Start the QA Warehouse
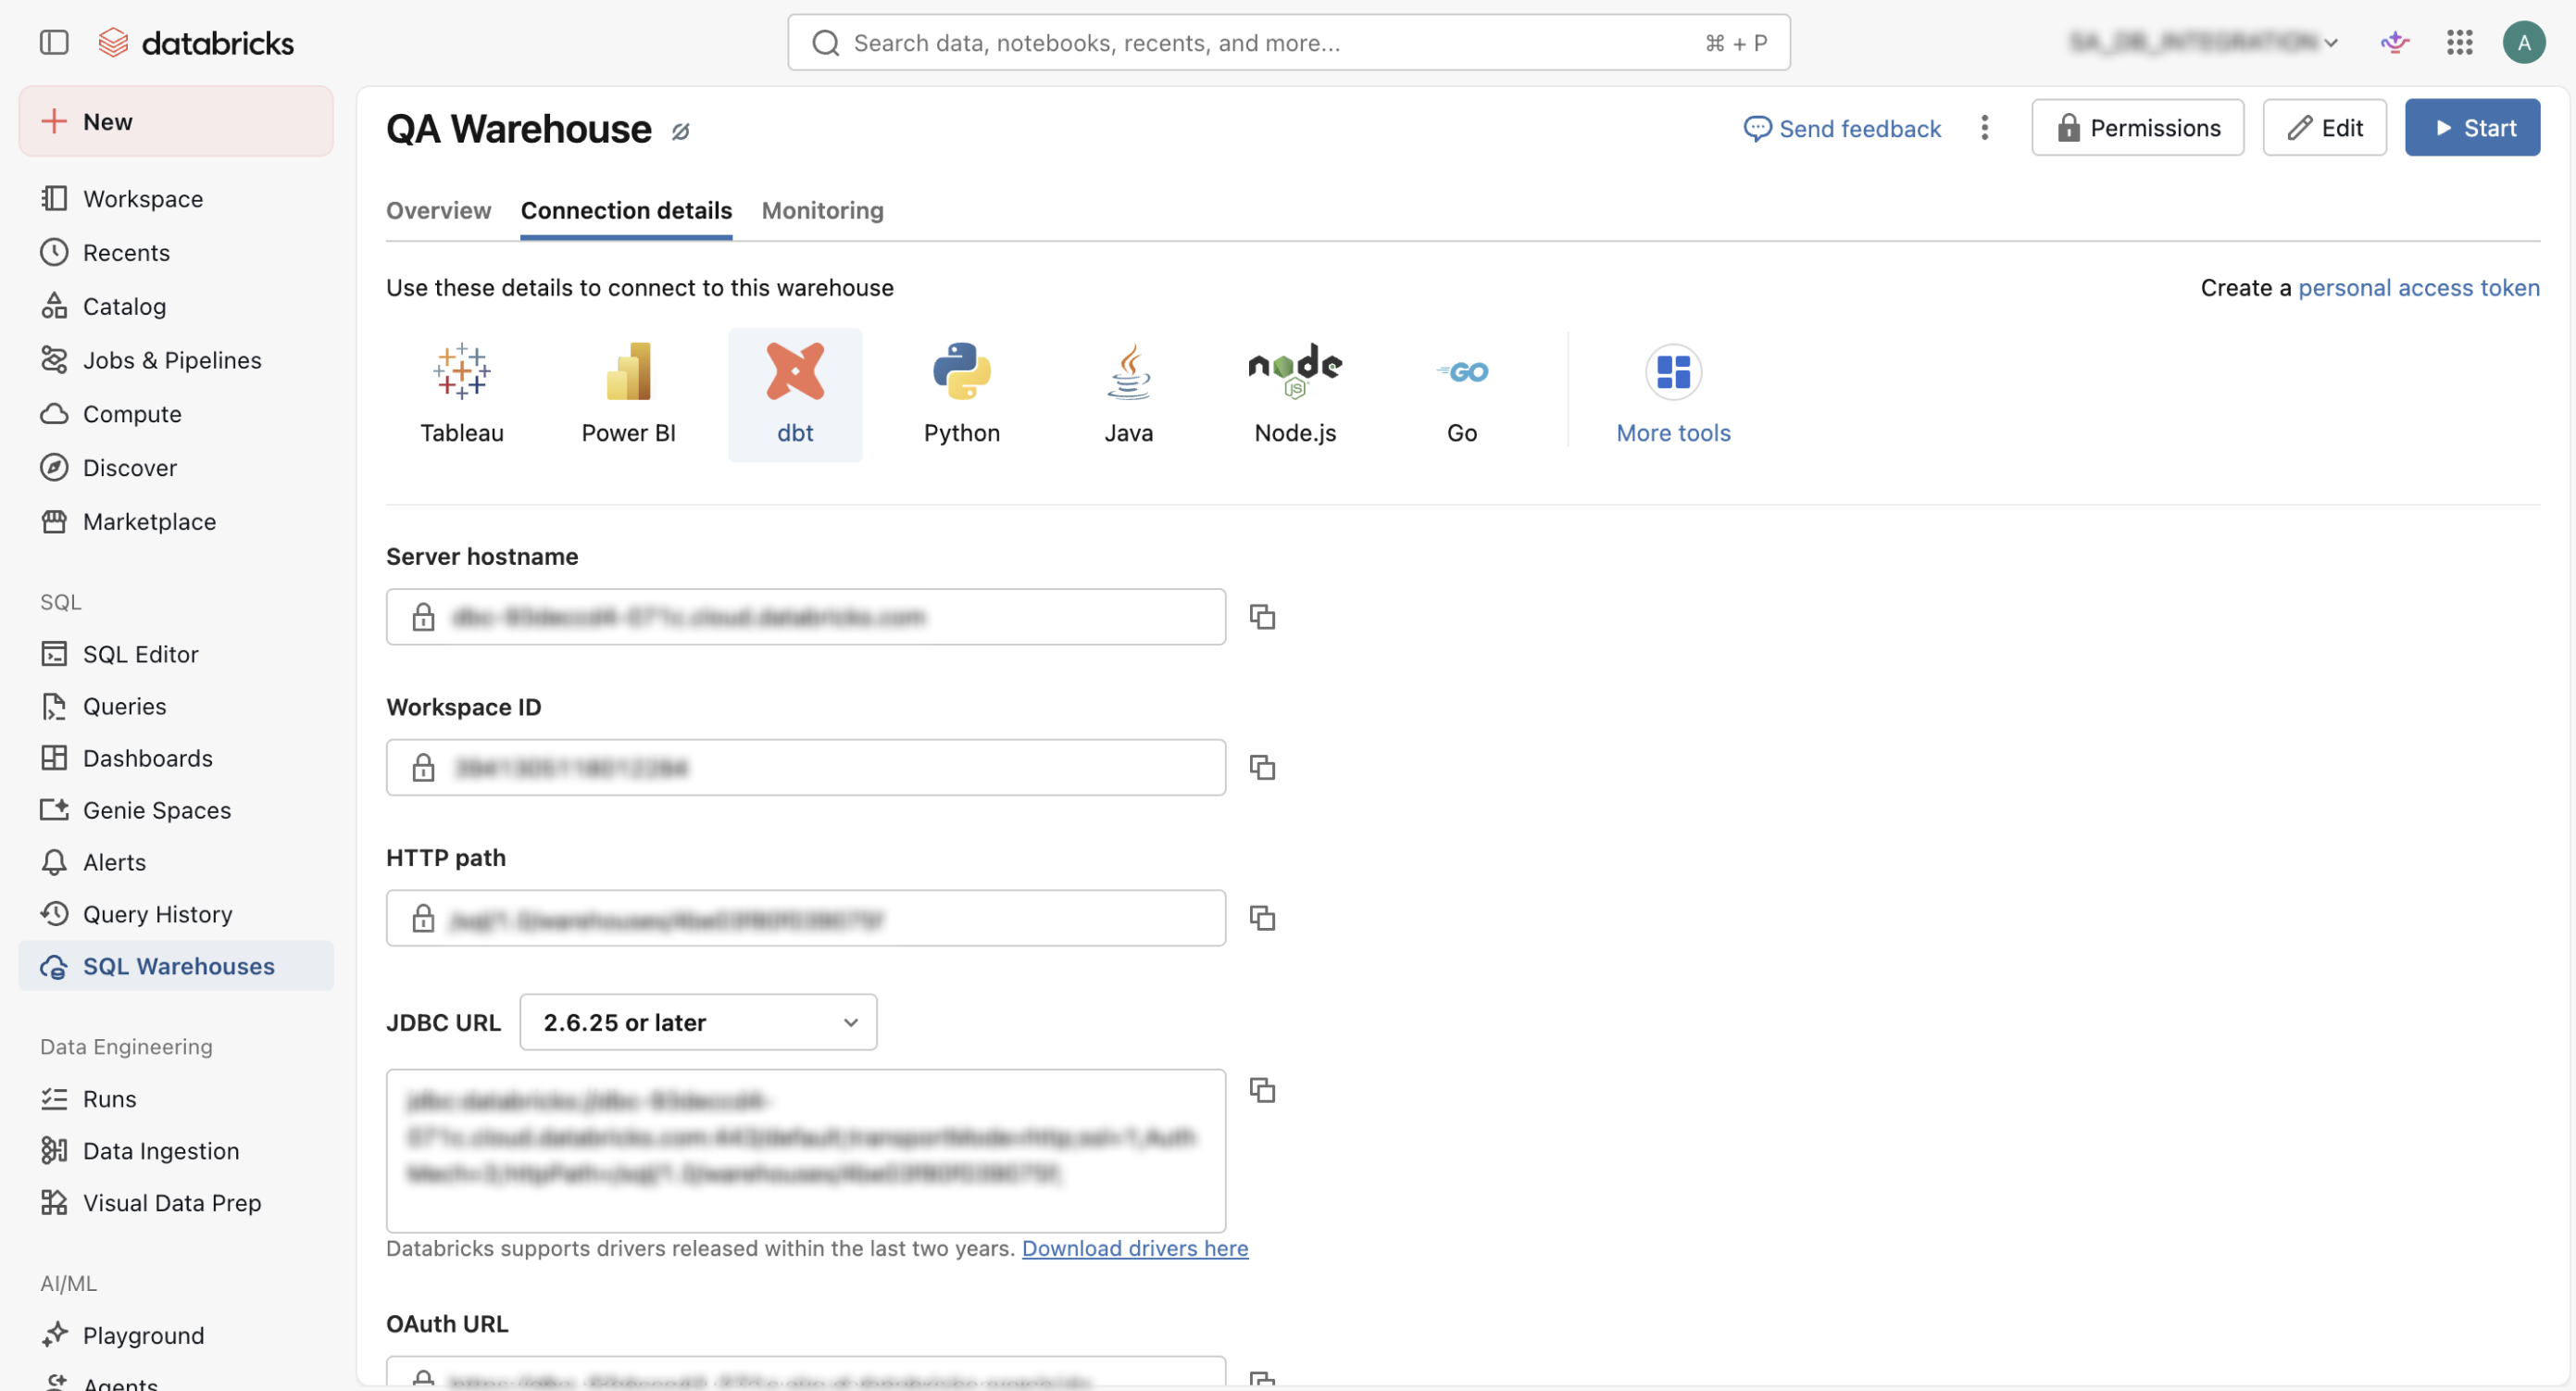Image resolution: width=2576 pixels, height=1391 pixels. pyautogui.click(x=2473, y=127)
